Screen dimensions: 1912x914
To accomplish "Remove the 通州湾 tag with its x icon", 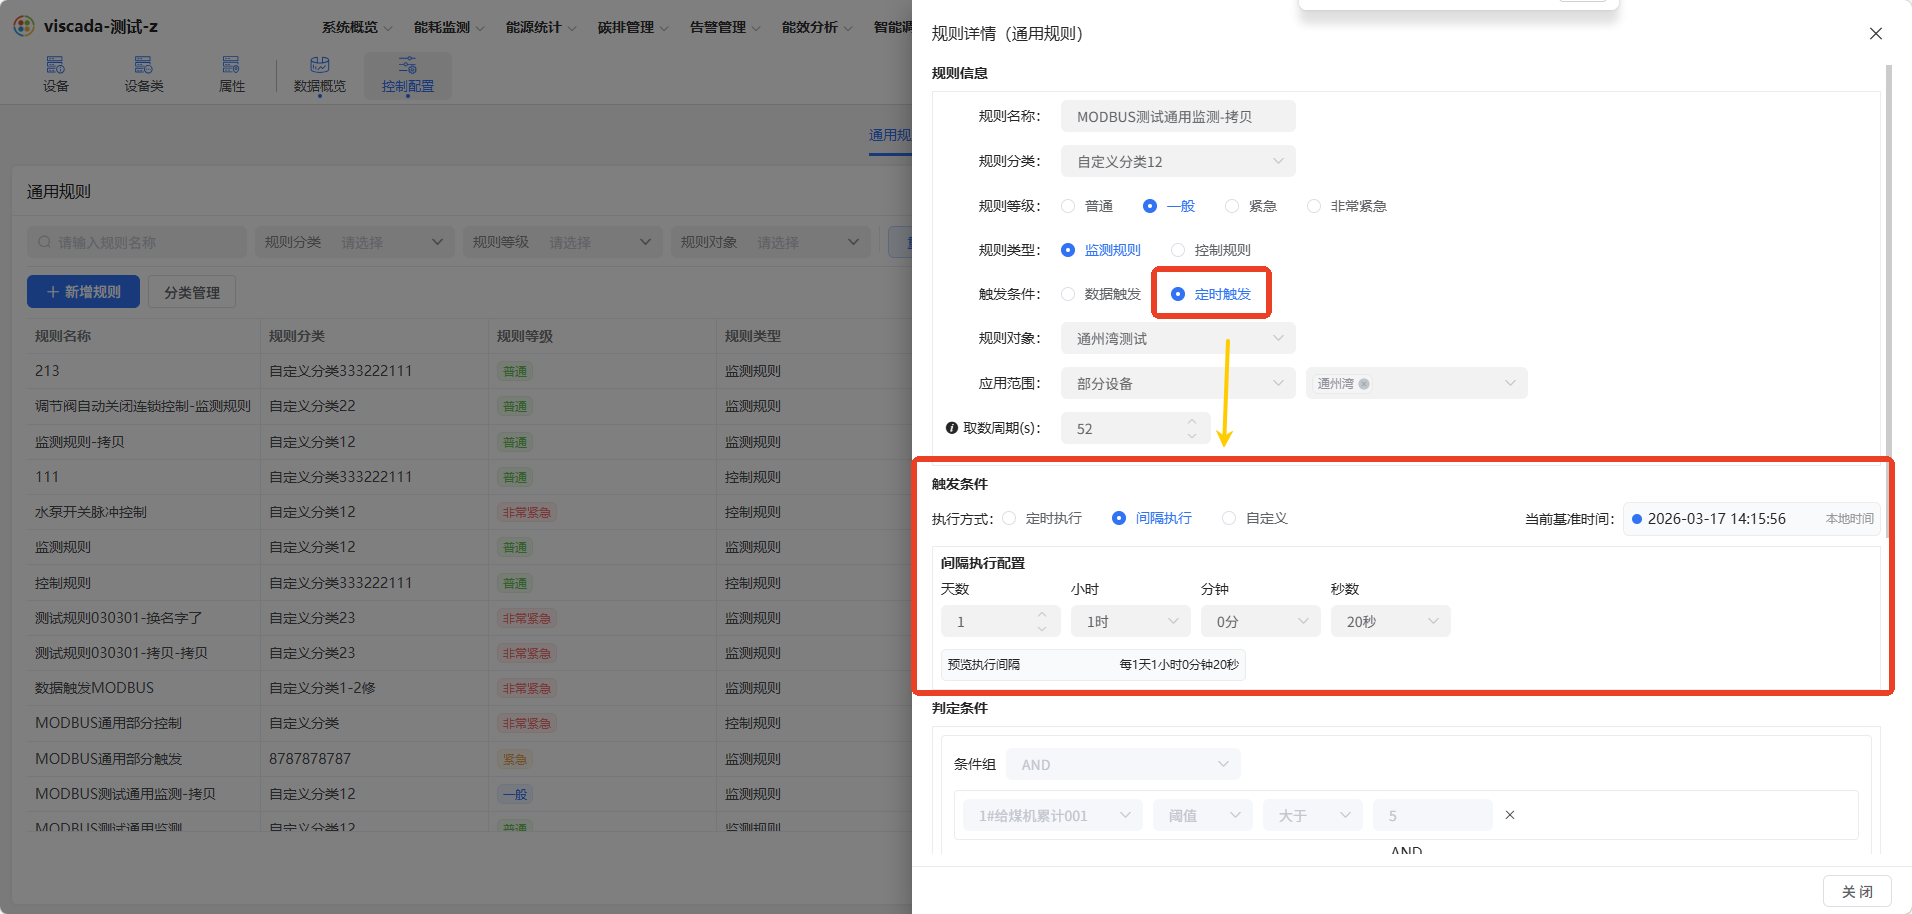I will tap(1364, 384).
